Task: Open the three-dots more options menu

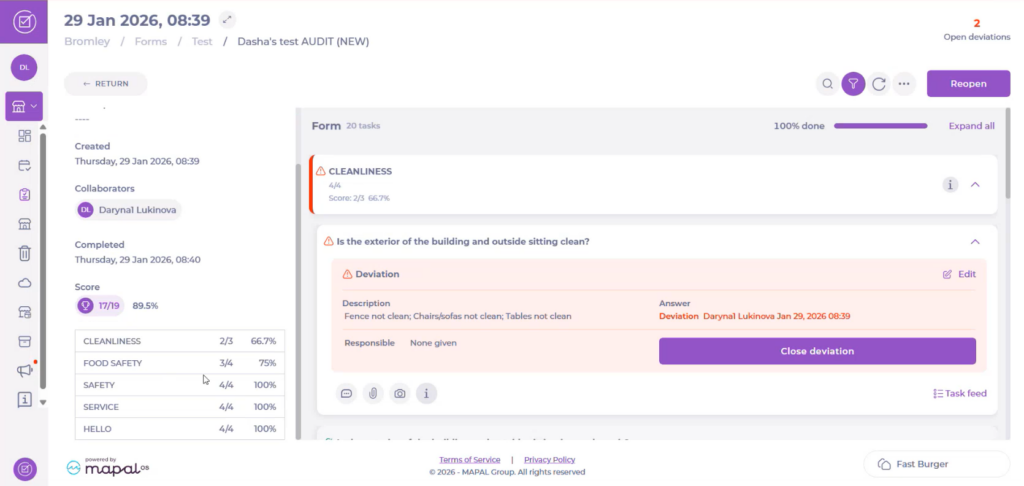Action: pos(904,84)
